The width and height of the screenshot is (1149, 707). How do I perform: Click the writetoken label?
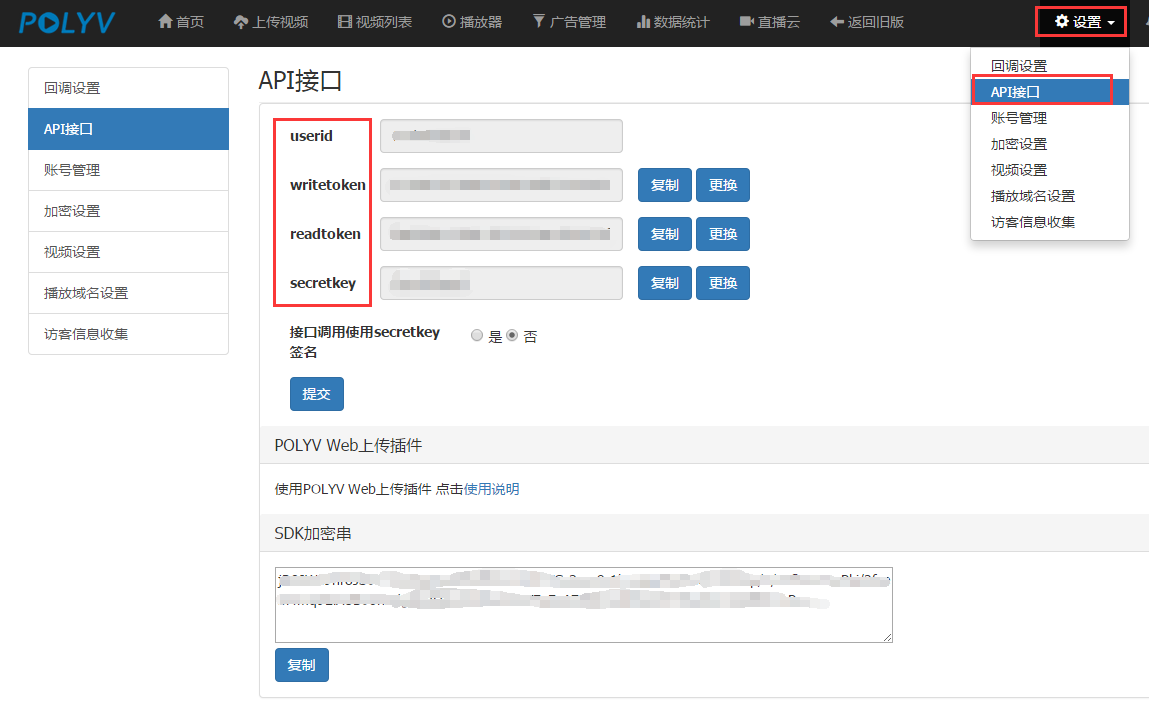coord(328,185)
